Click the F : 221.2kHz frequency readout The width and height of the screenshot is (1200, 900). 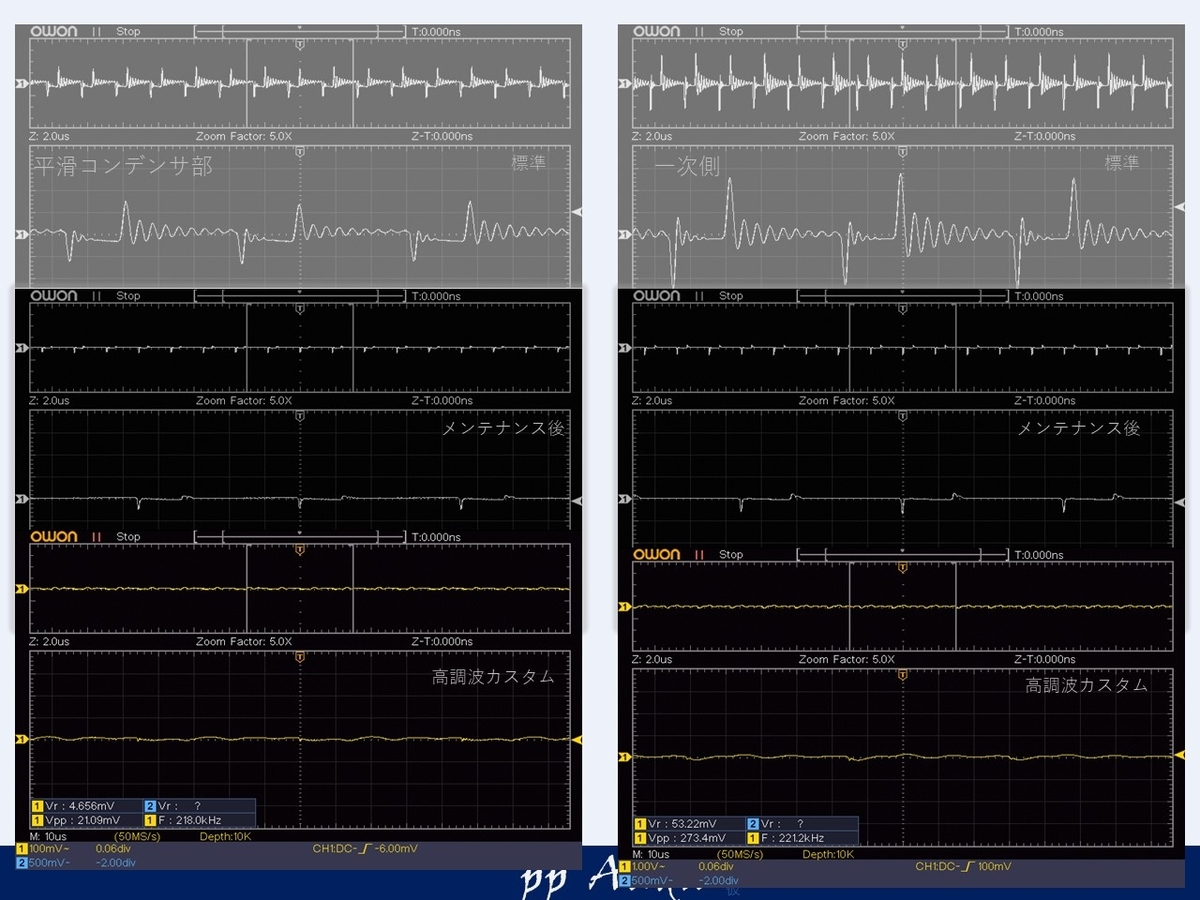click(792, 838)
